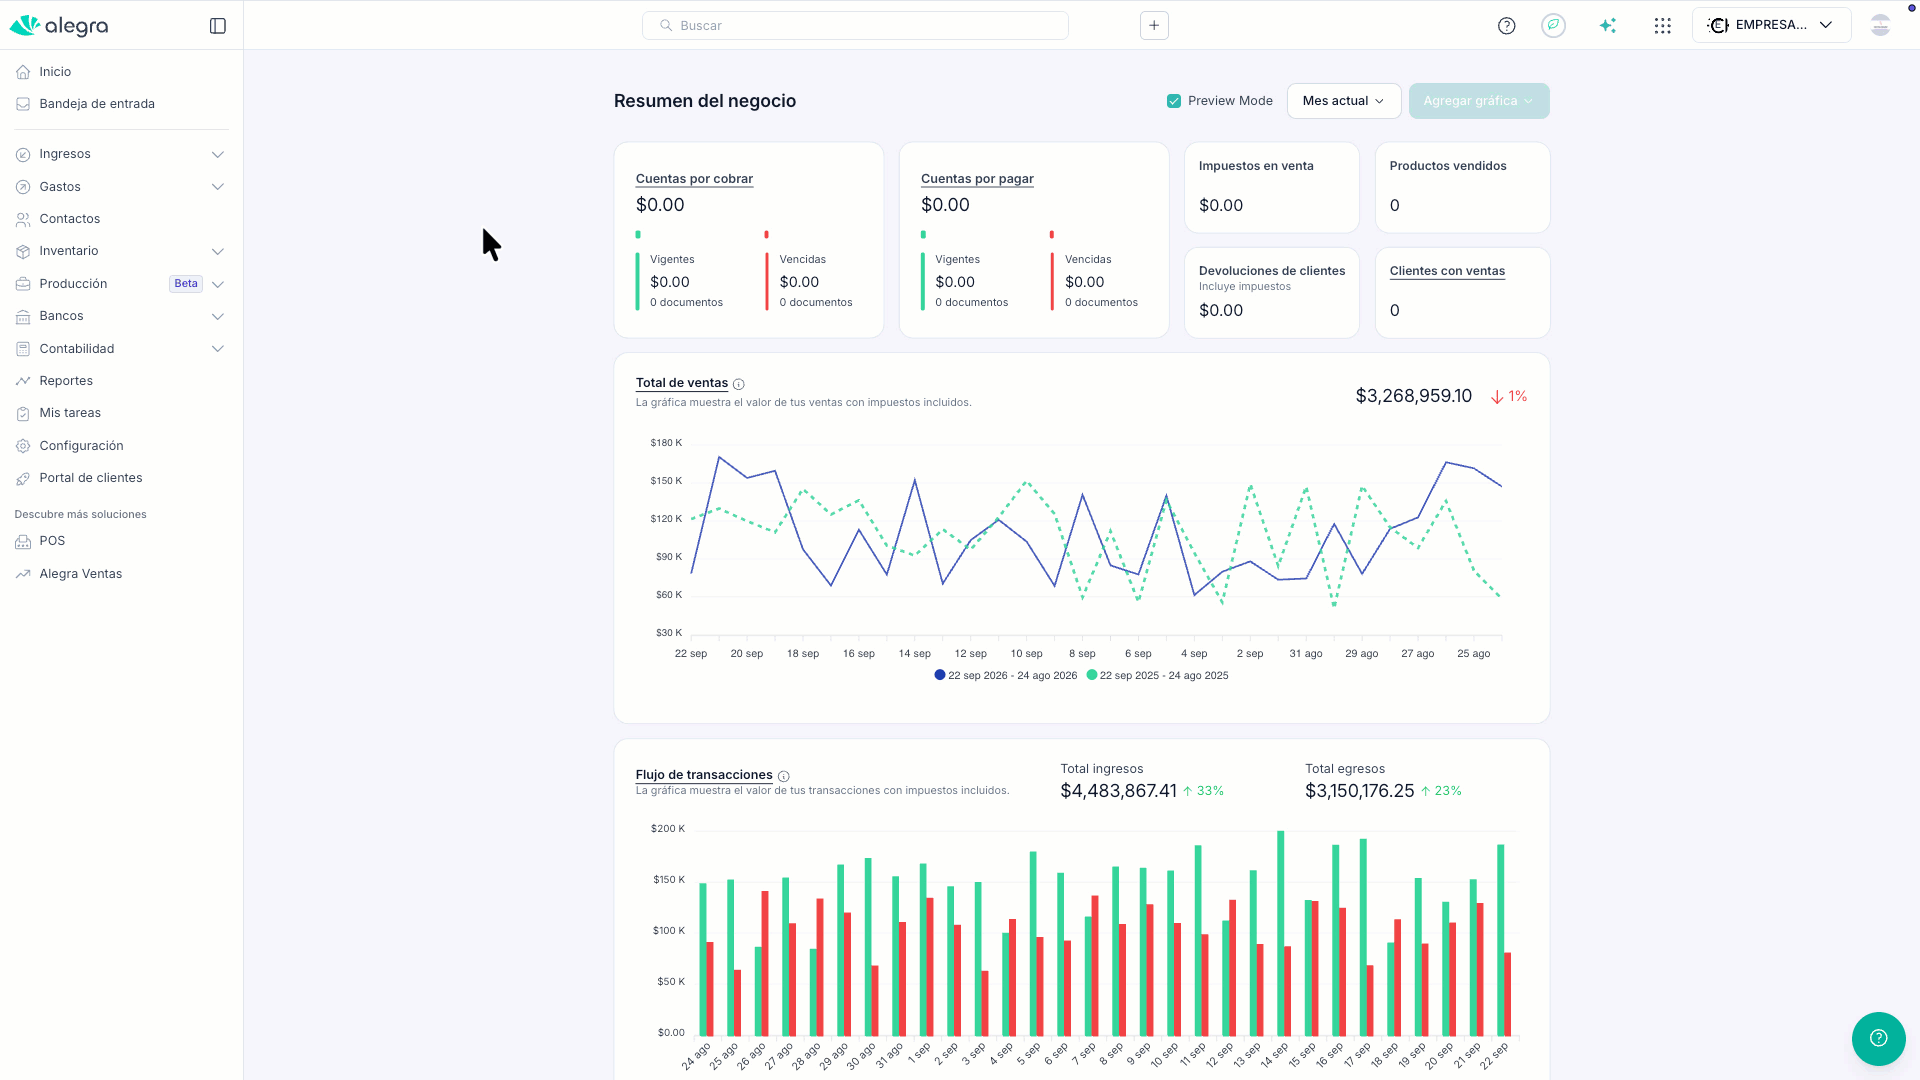This screenshot has width=1920, height=1080.
Task: Expand the Producción menu chevron
Action: 218,284
